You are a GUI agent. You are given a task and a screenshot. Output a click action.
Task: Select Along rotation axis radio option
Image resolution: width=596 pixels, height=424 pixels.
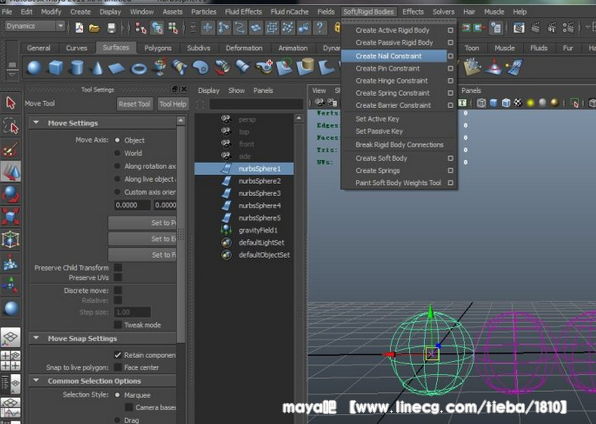click(x=117, y=166)
